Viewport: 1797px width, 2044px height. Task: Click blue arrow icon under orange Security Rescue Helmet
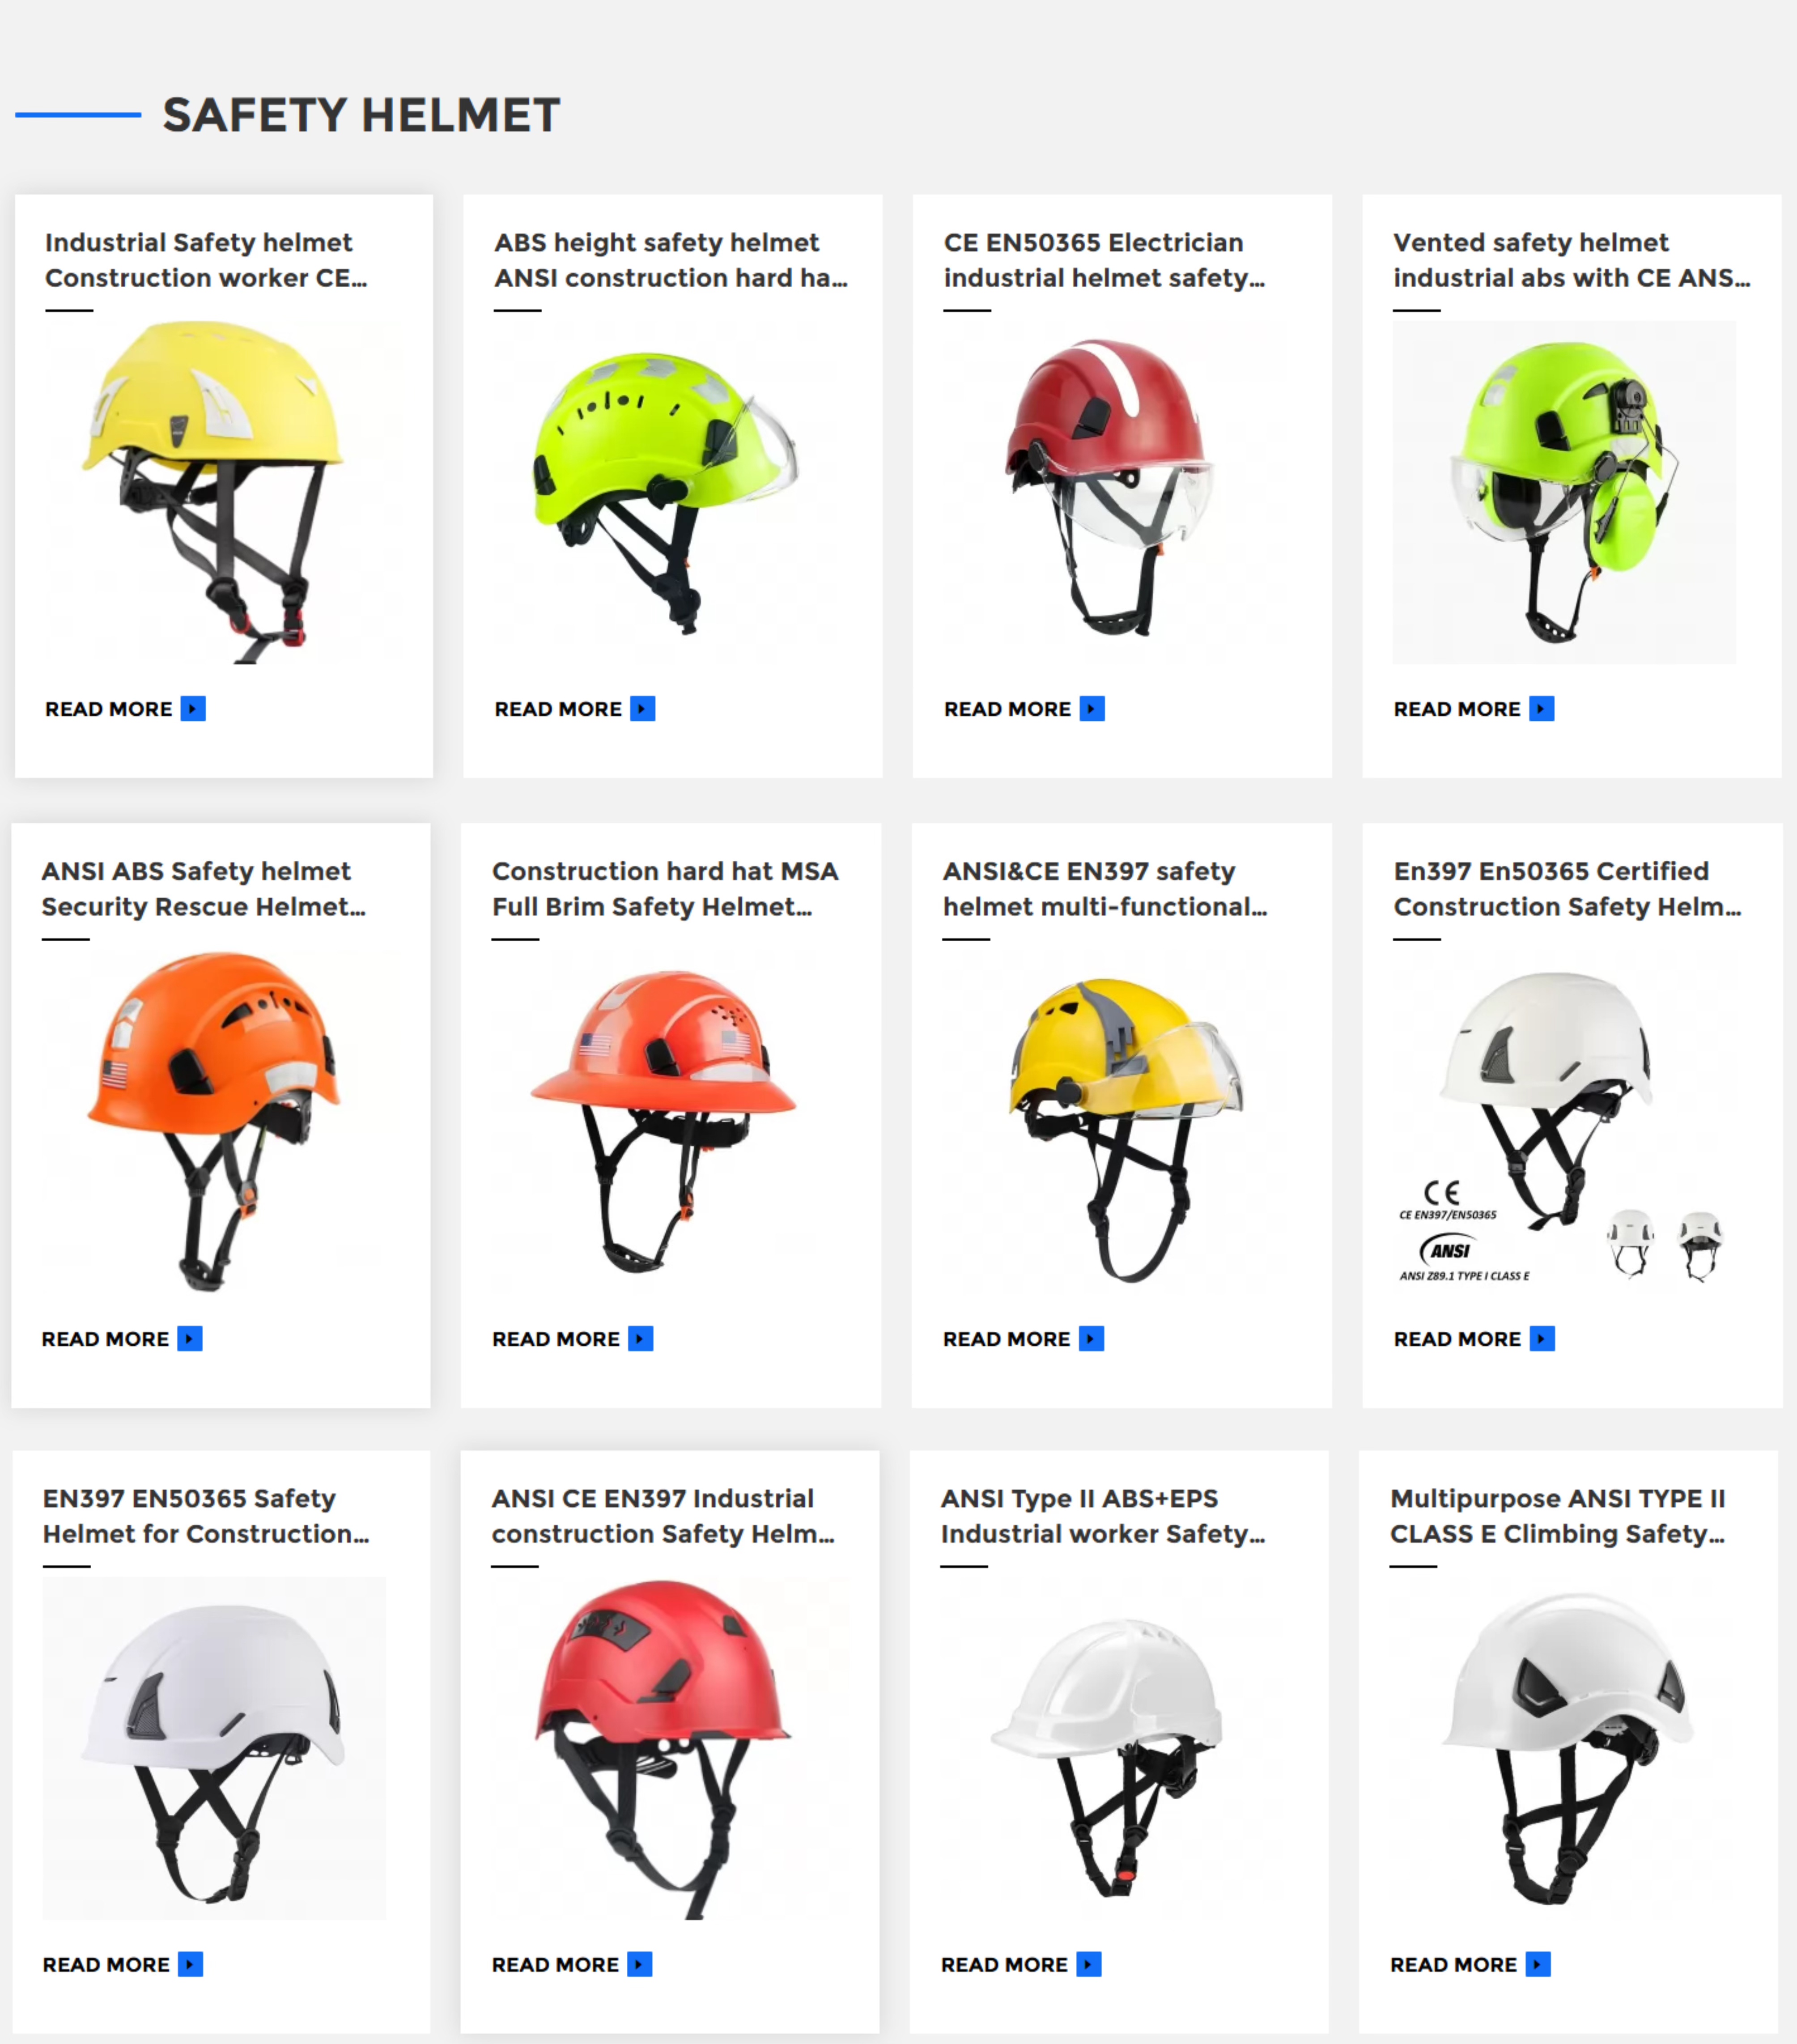[x=190, y=1338]
